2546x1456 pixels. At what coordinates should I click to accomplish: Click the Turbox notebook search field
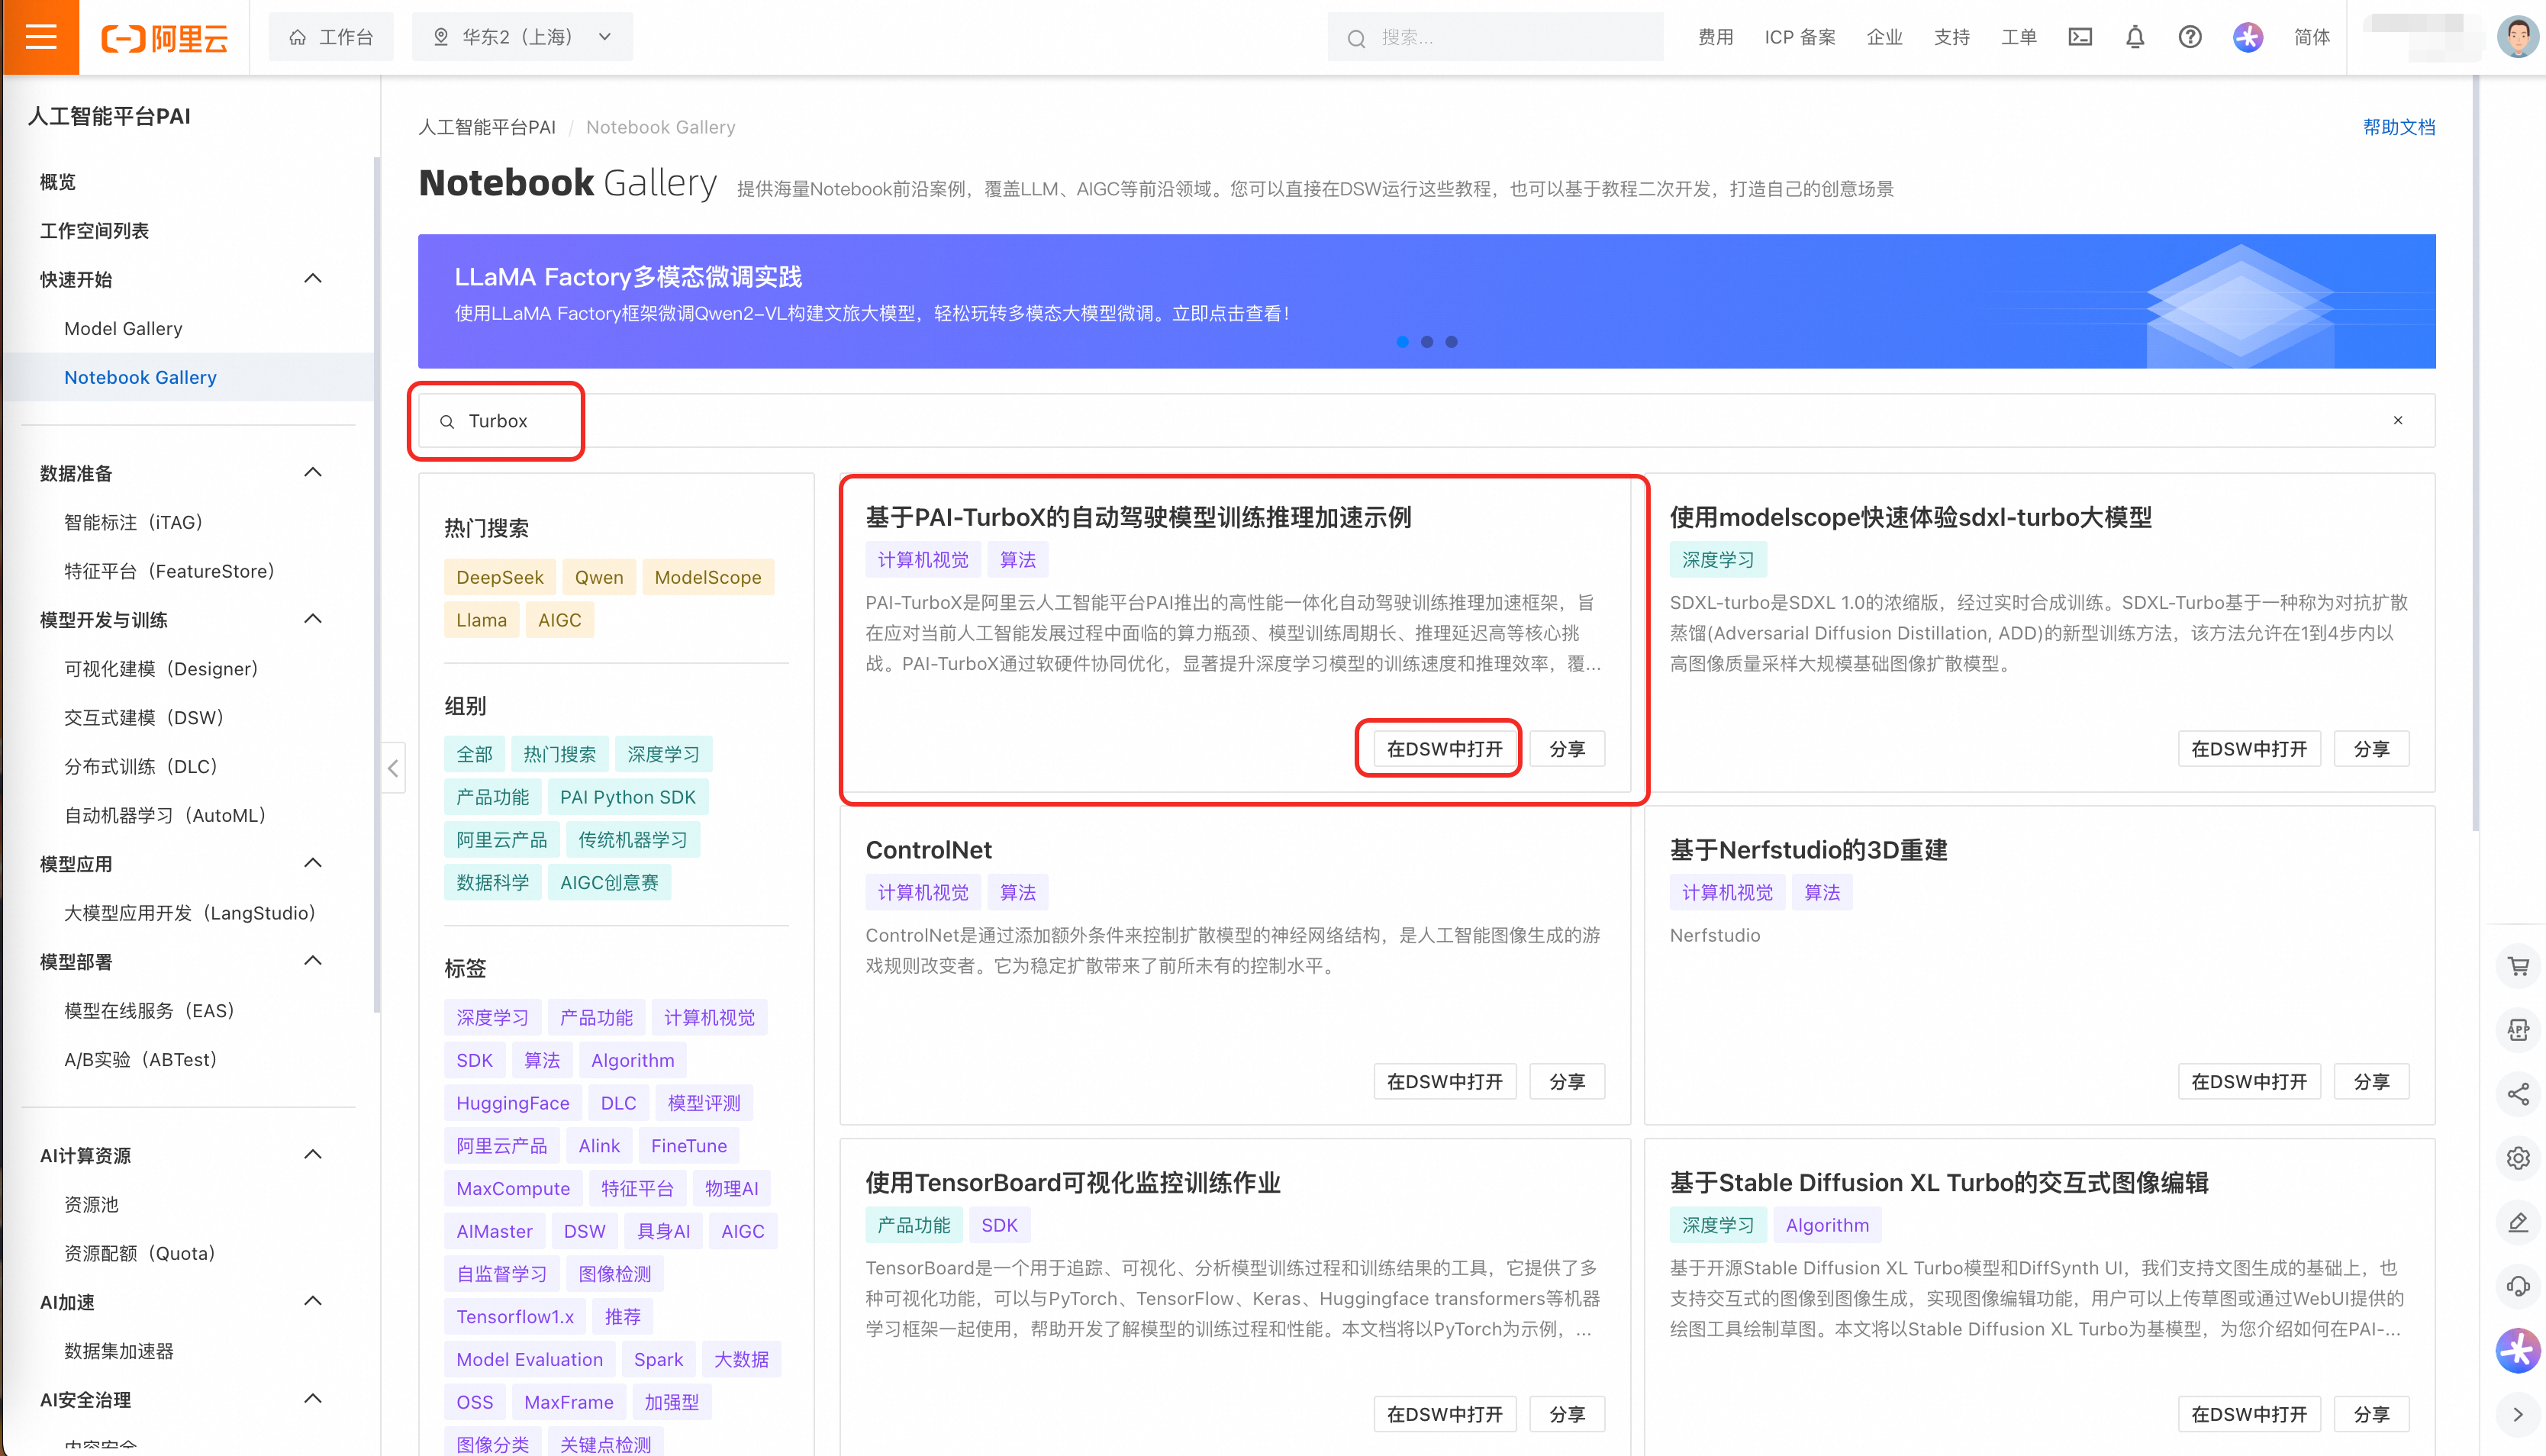[1426, 421]
